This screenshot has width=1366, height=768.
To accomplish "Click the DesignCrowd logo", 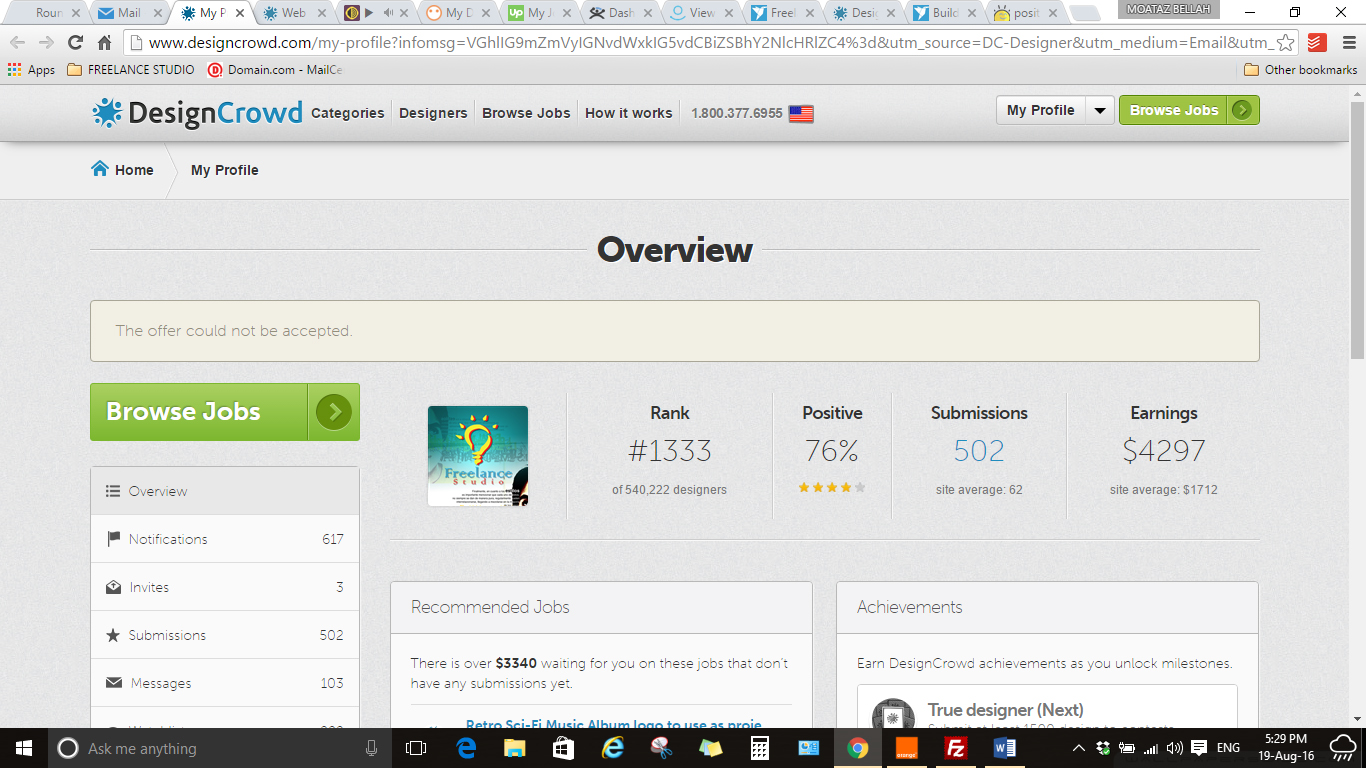I will click(197, 113).
